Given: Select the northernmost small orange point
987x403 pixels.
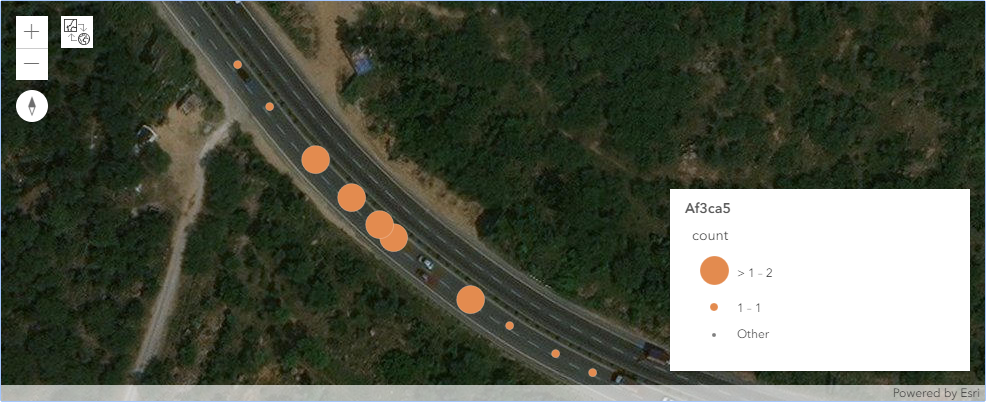Looking at the screenshot, I should (x=237, y=64).
